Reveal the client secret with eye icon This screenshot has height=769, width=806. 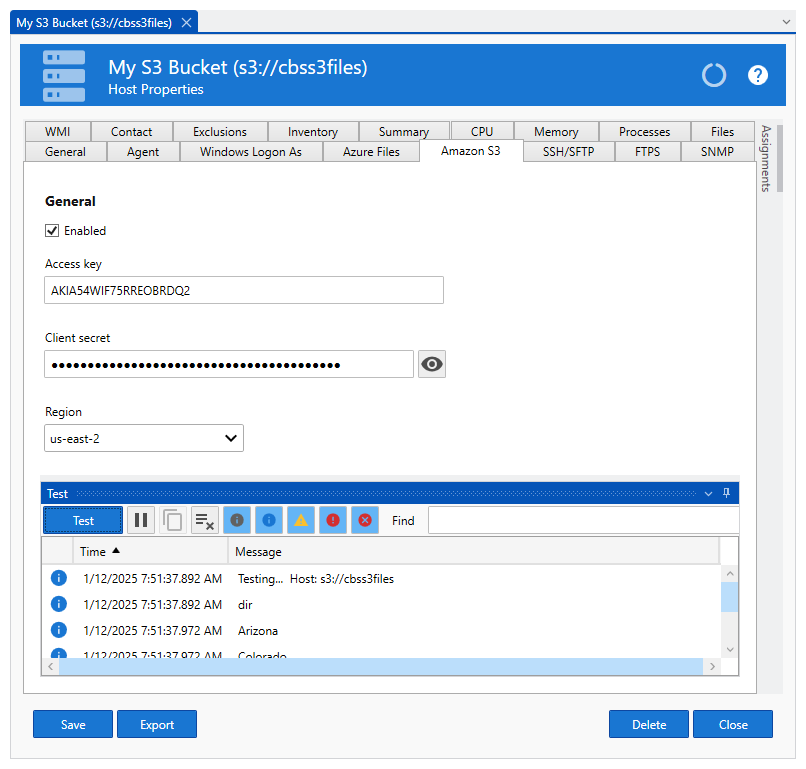(432, 364)
